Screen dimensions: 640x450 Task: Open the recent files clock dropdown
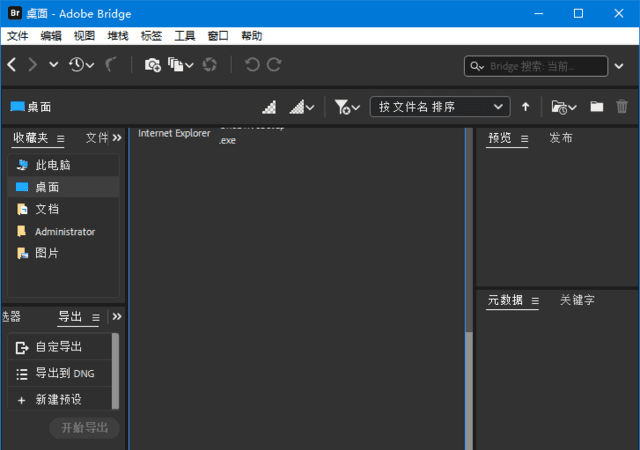click(81, 65)
